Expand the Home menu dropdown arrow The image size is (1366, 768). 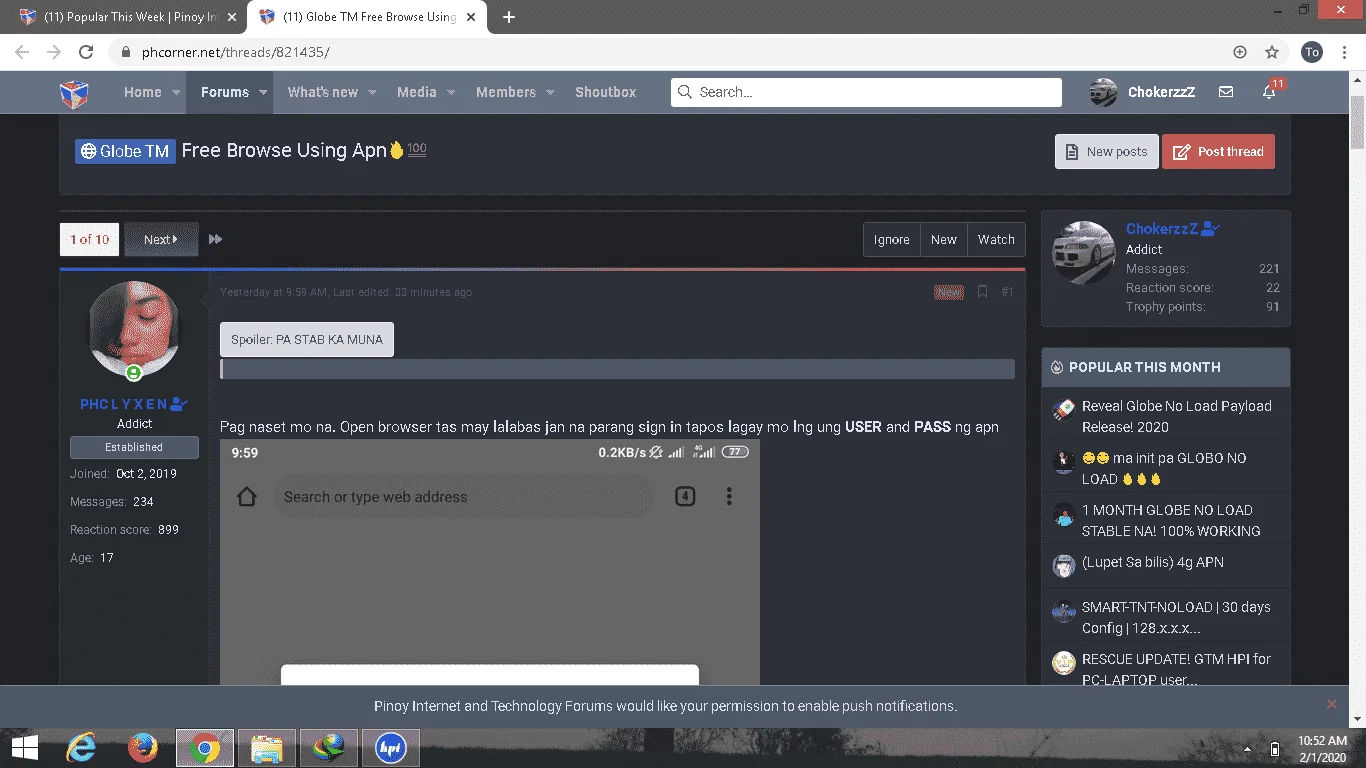click(176, 92)
